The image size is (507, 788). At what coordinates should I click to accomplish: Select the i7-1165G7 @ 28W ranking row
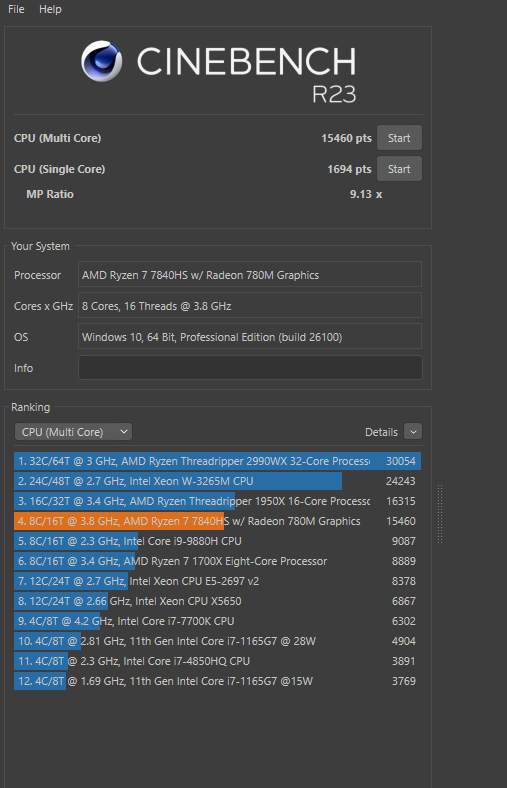pos(217,641)
